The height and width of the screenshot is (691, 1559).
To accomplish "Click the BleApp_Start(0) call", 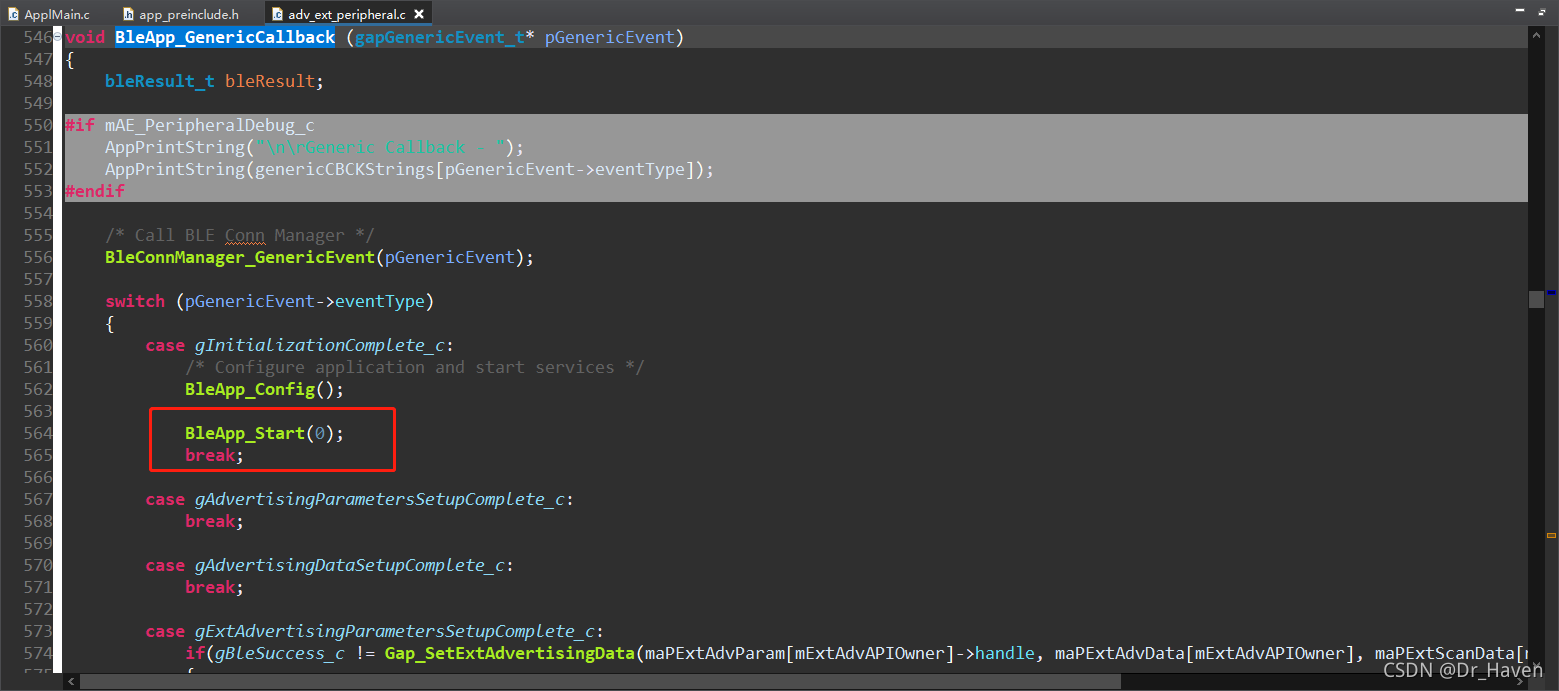I will [x=265, y=433].
